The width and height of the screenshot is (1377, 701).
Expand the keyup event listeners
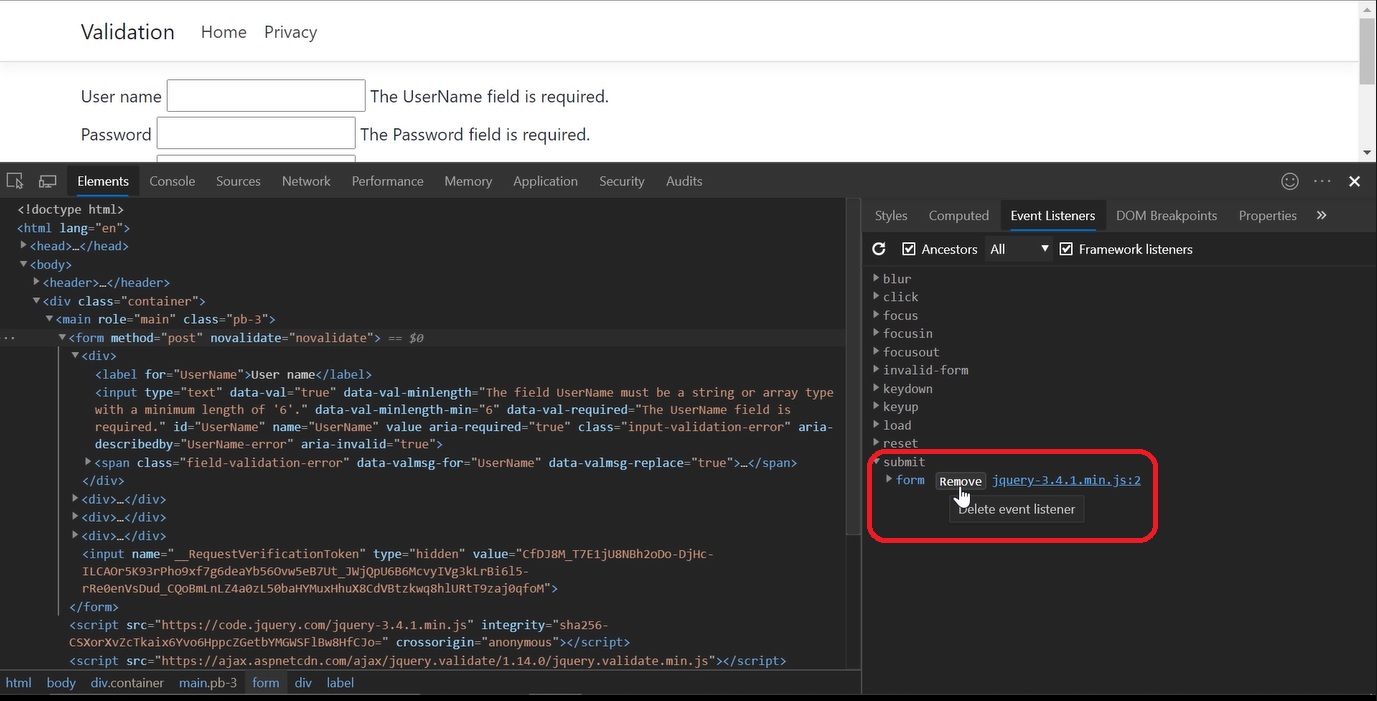877,406
